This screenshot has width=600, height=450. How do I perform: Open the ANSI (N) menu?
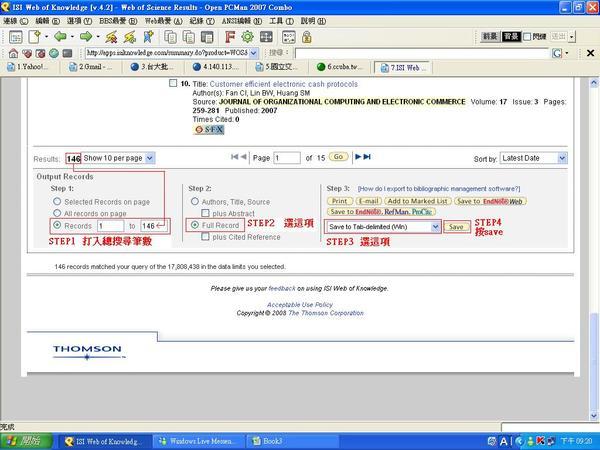242,21
